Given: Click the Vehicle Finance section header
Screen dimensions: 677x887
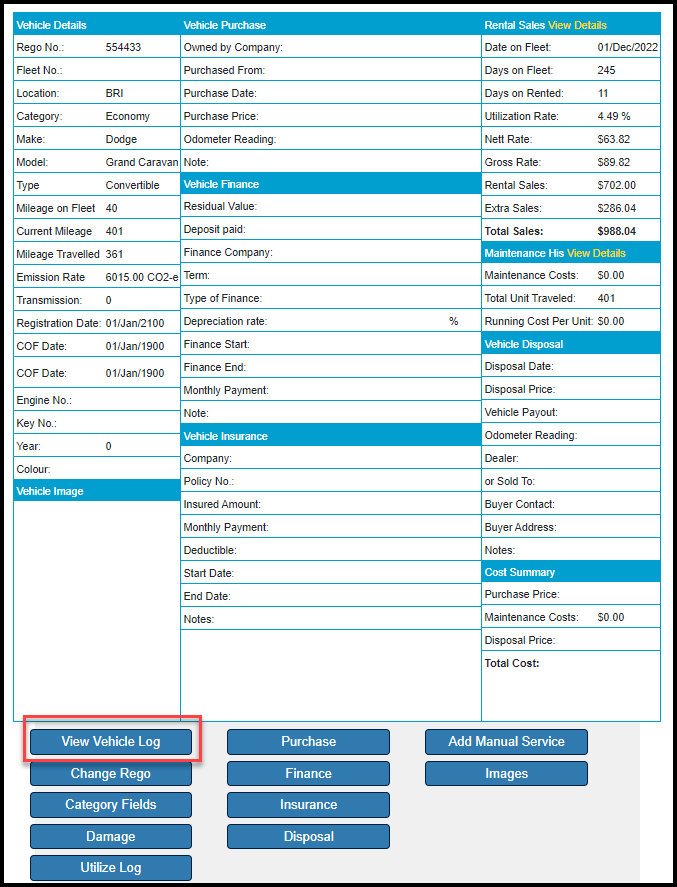Looking at the screenshot, I should [x=221, y=184].
